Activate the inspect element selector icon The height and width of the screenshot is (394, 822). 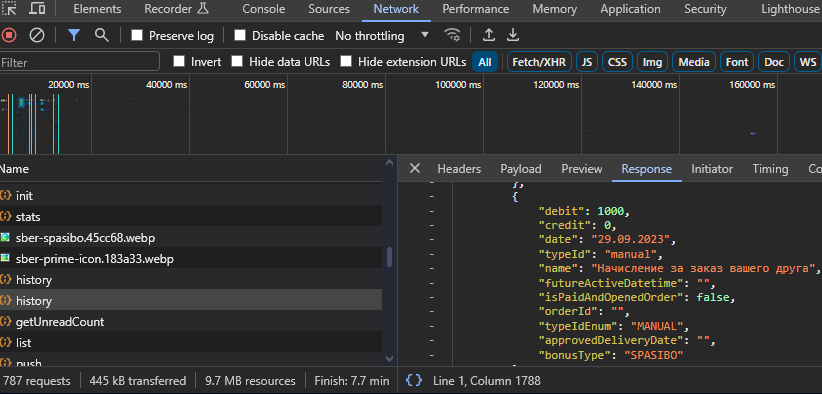tap(9, 9)
